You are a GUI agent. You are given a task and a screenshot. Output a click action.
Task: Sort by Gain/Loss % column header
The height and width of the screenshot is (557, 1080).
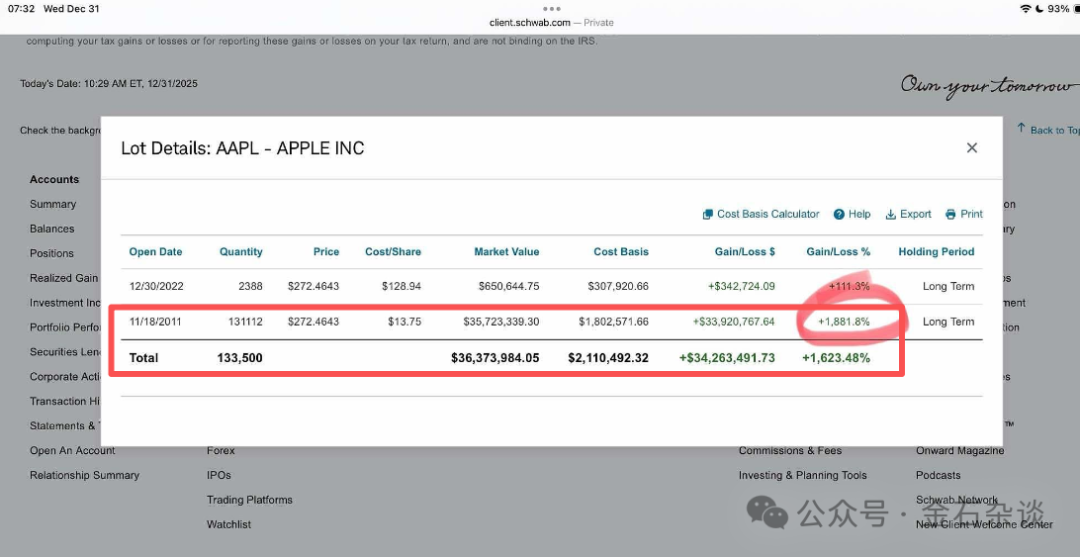point(838,252)
